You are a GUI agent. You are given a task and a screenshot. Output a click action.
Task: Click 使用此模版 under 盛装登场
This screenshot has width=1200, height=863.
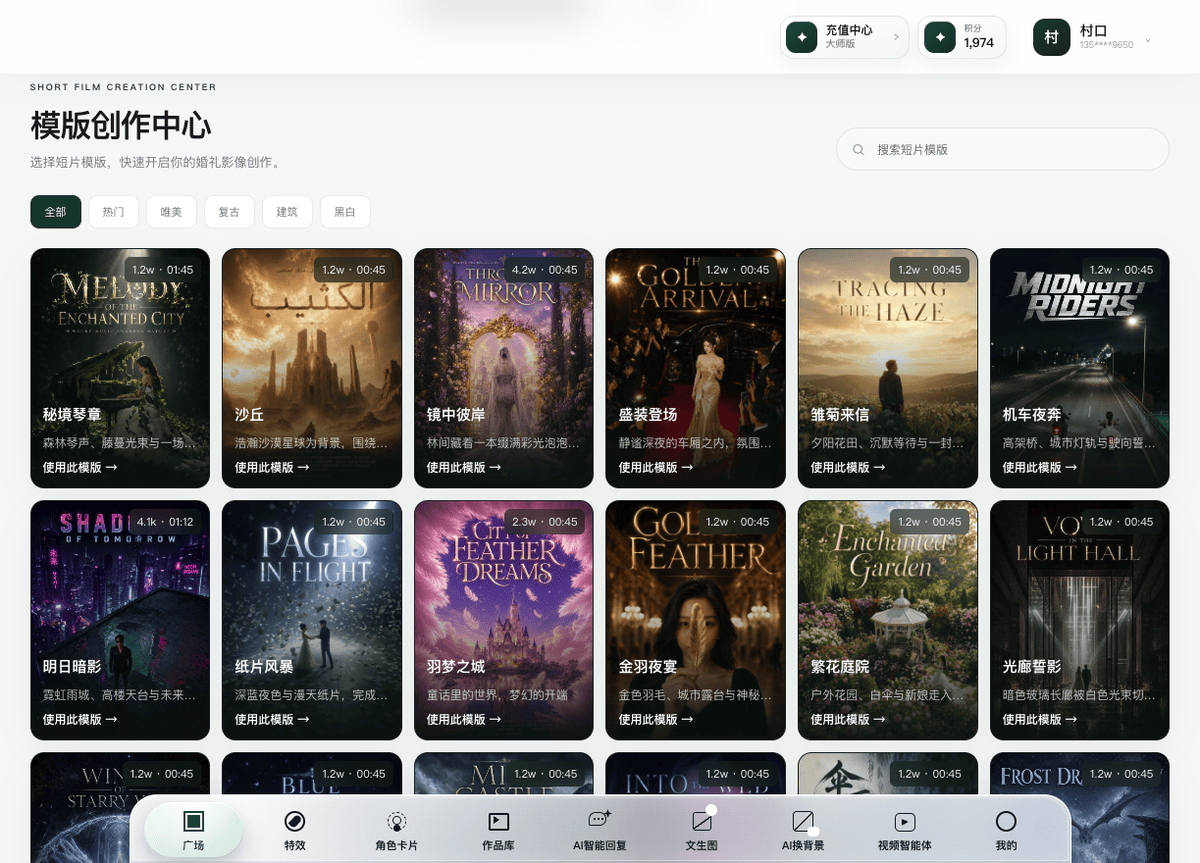656,467
